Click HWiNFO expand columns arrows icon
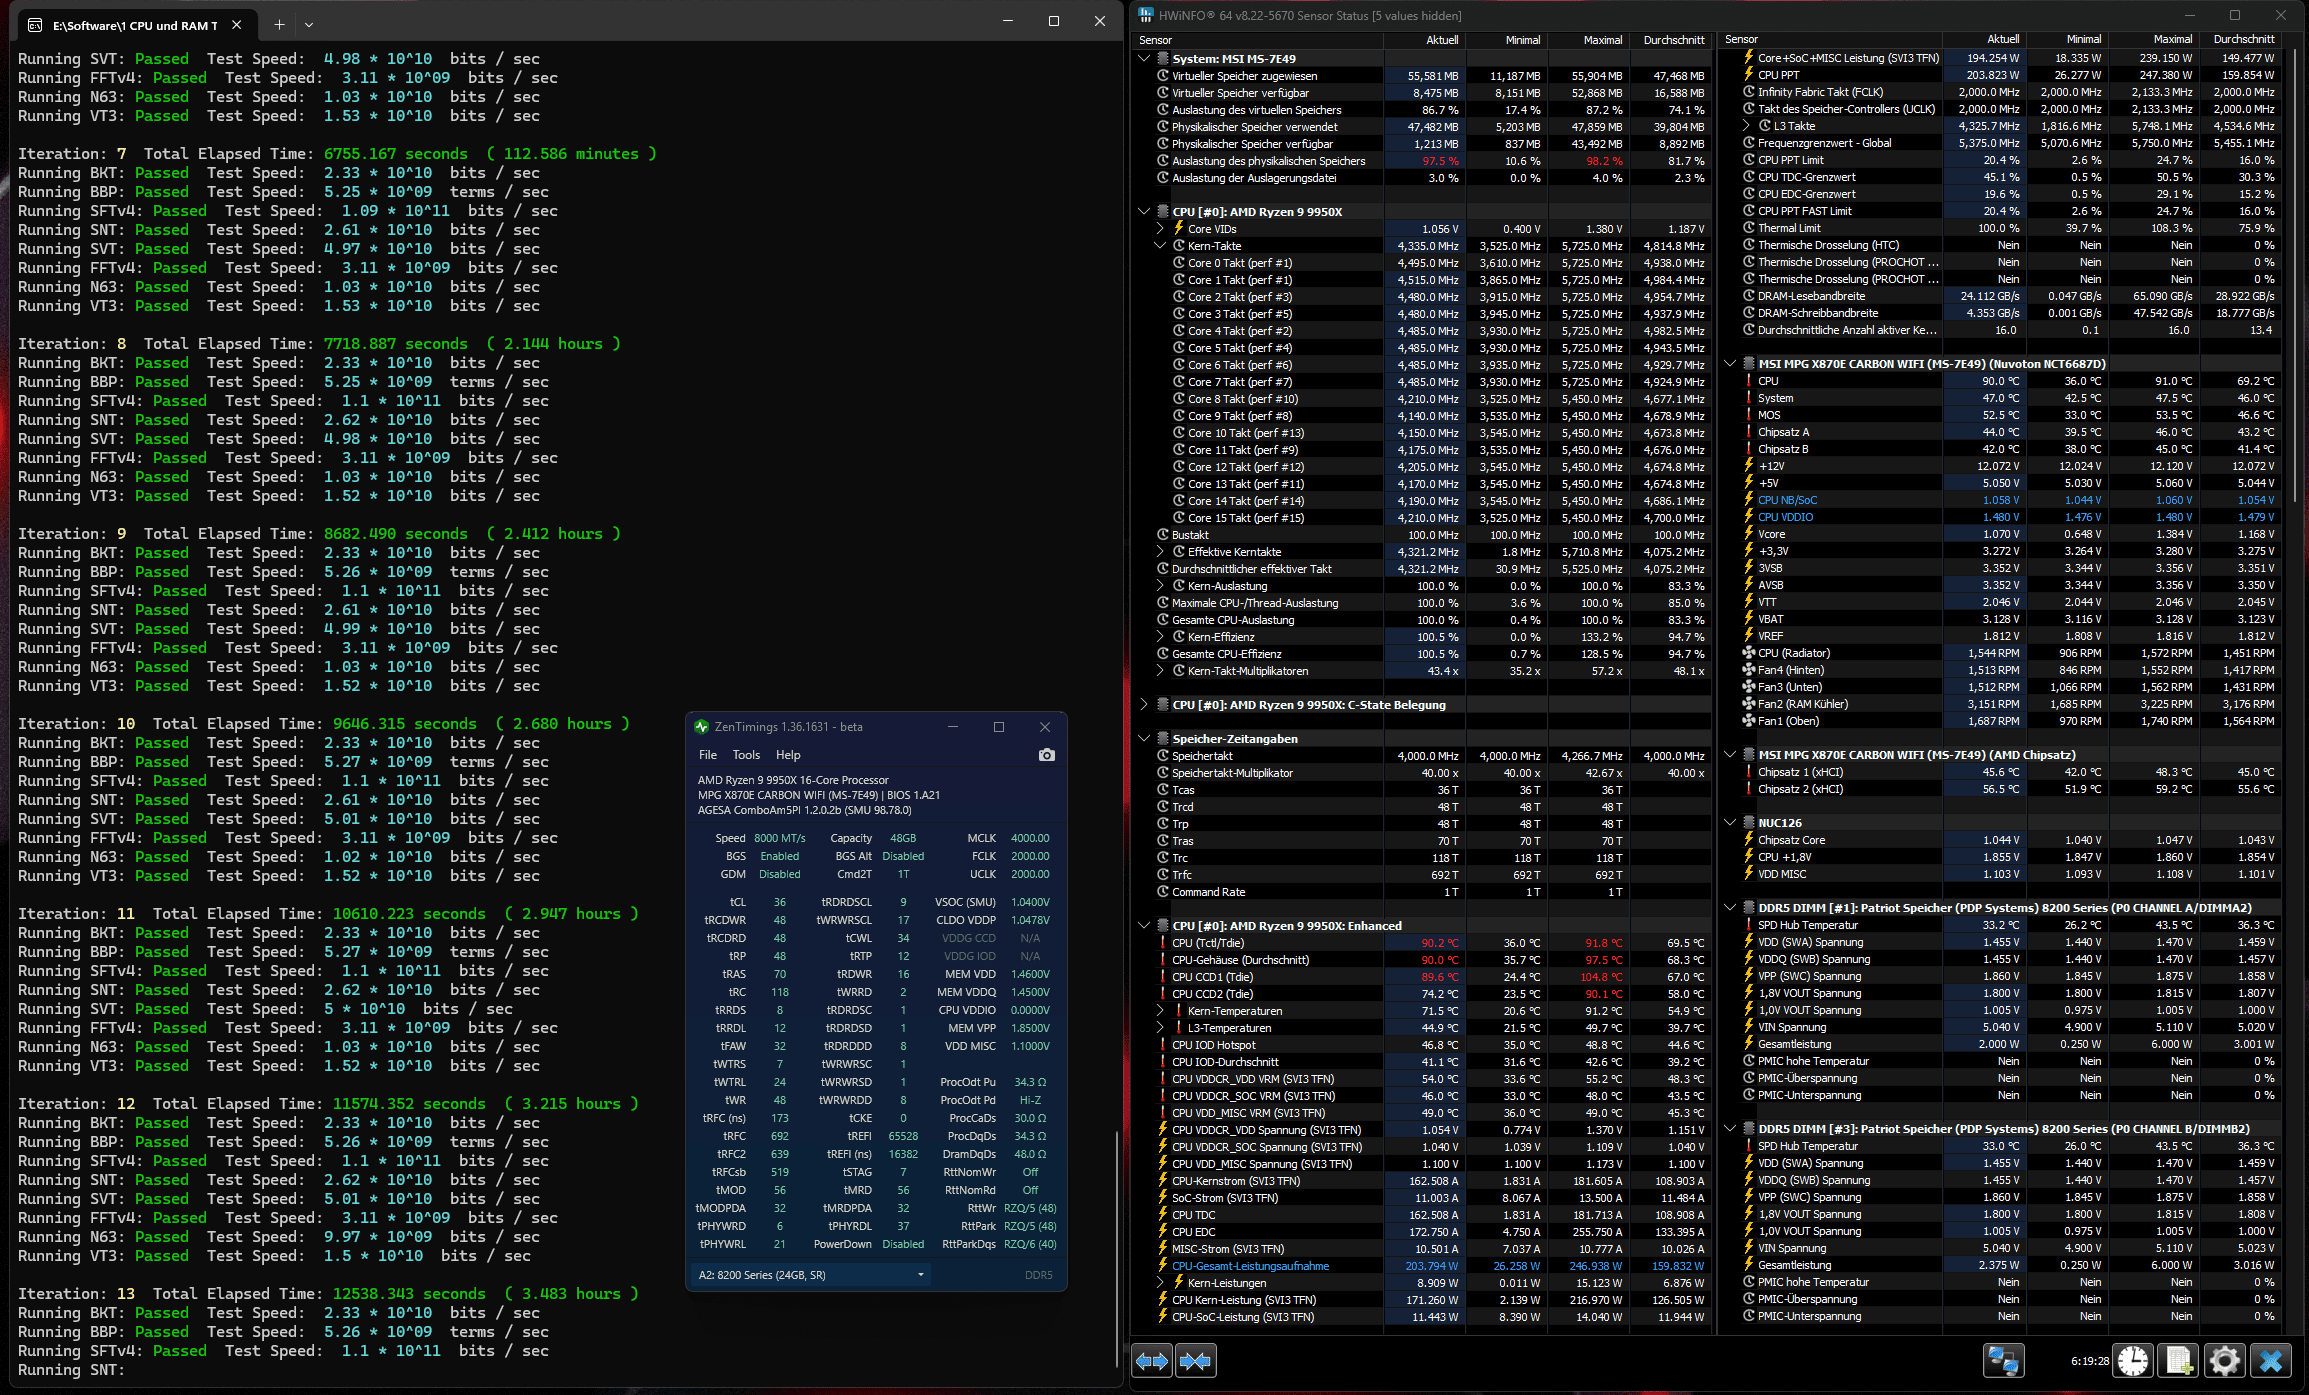Viewport: 2309px width, 1395px height. (1152, 1361)
